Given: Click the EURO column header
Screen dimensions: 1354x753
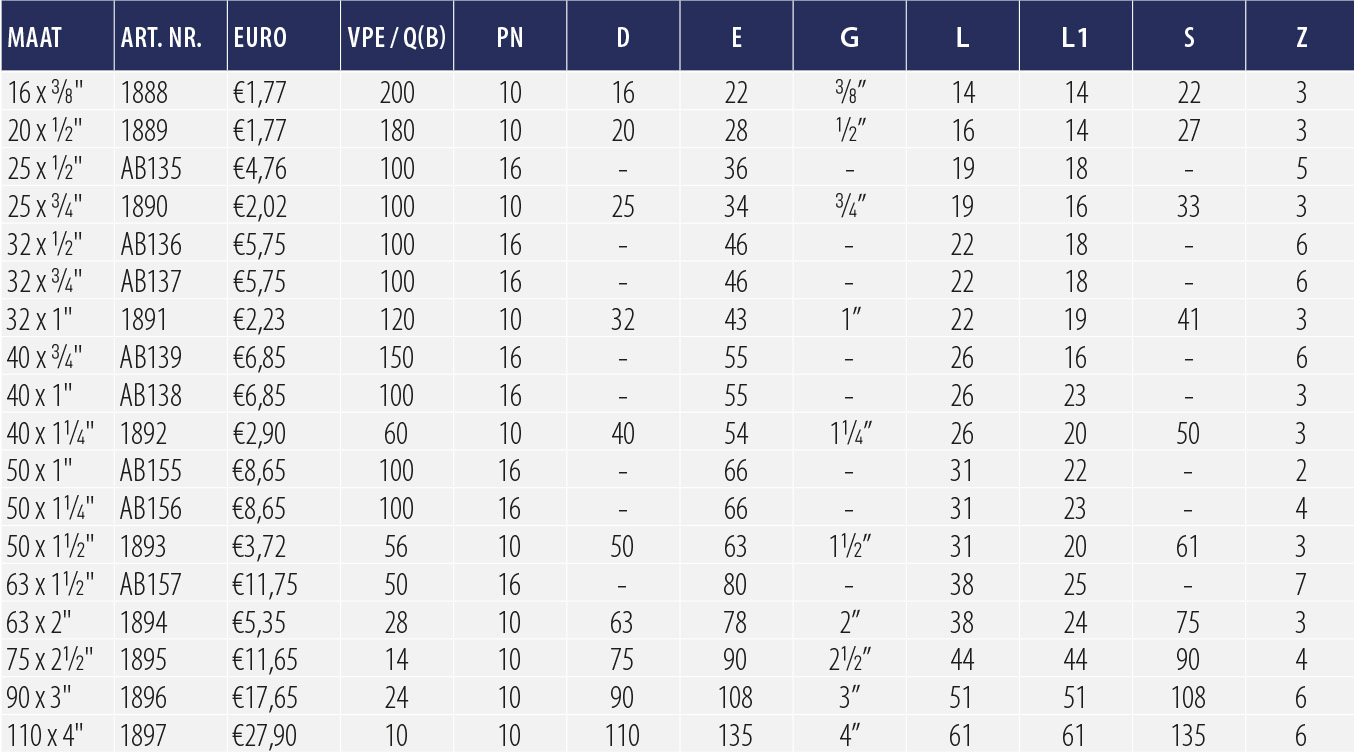Looking at the screenshot, I should 260,38.
